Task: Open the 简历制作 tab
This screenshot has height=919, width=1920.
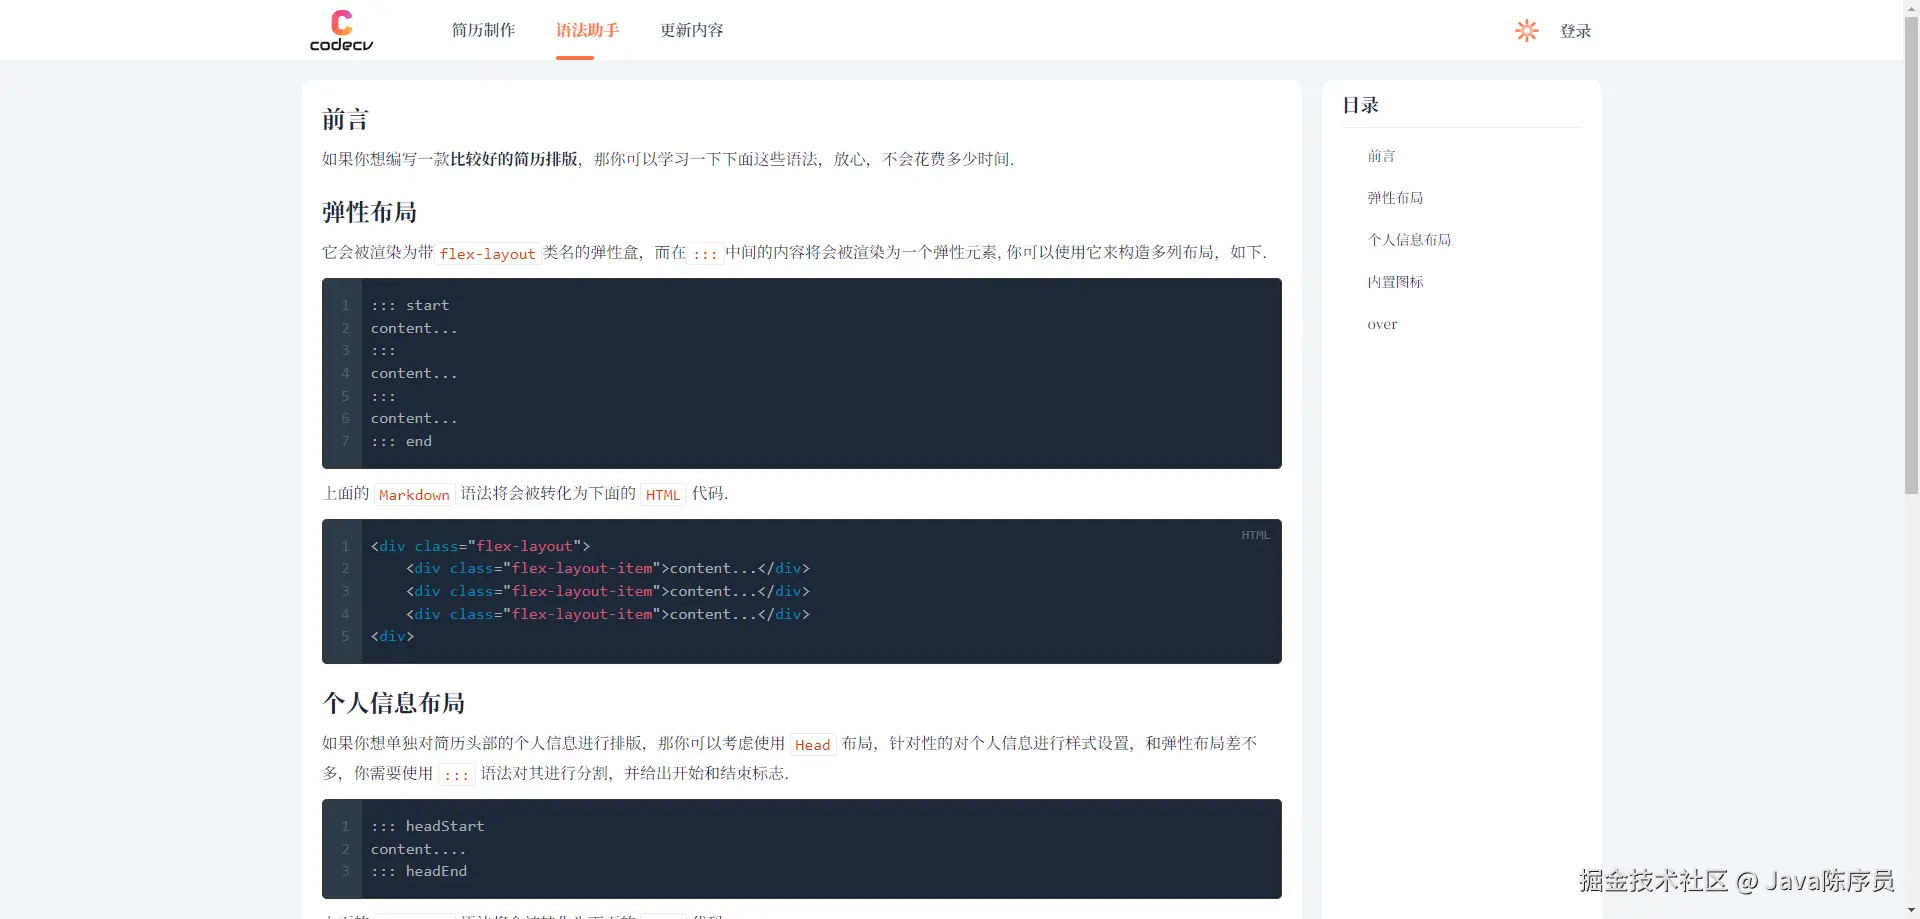Action: pyautogui.click(x=483, y=30)
